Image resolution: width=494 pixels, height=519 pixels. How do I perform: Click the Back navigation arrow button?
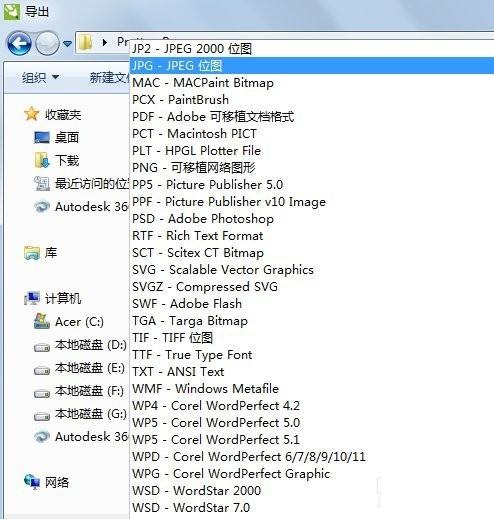19,43
